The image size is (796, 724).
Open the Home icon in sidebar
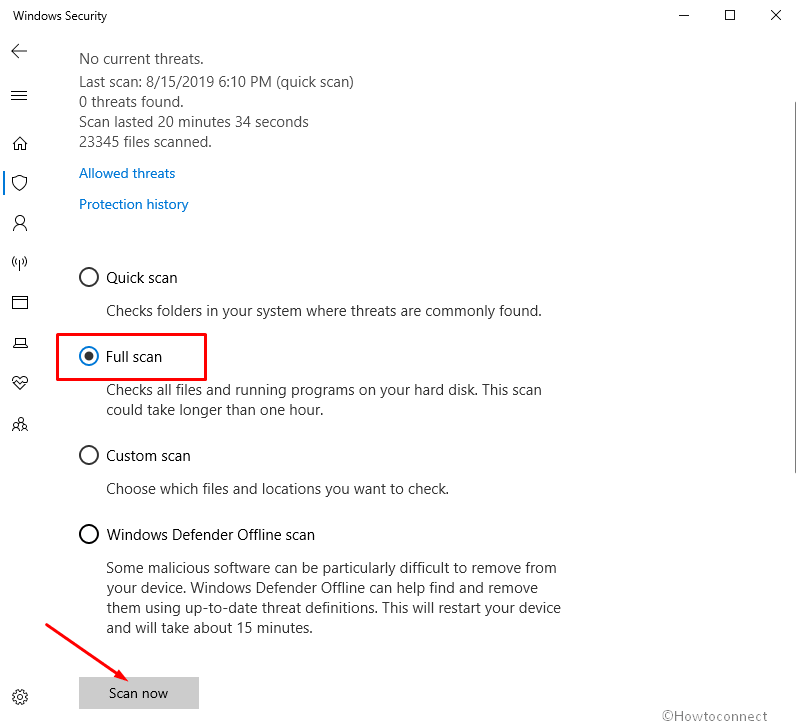20,144
